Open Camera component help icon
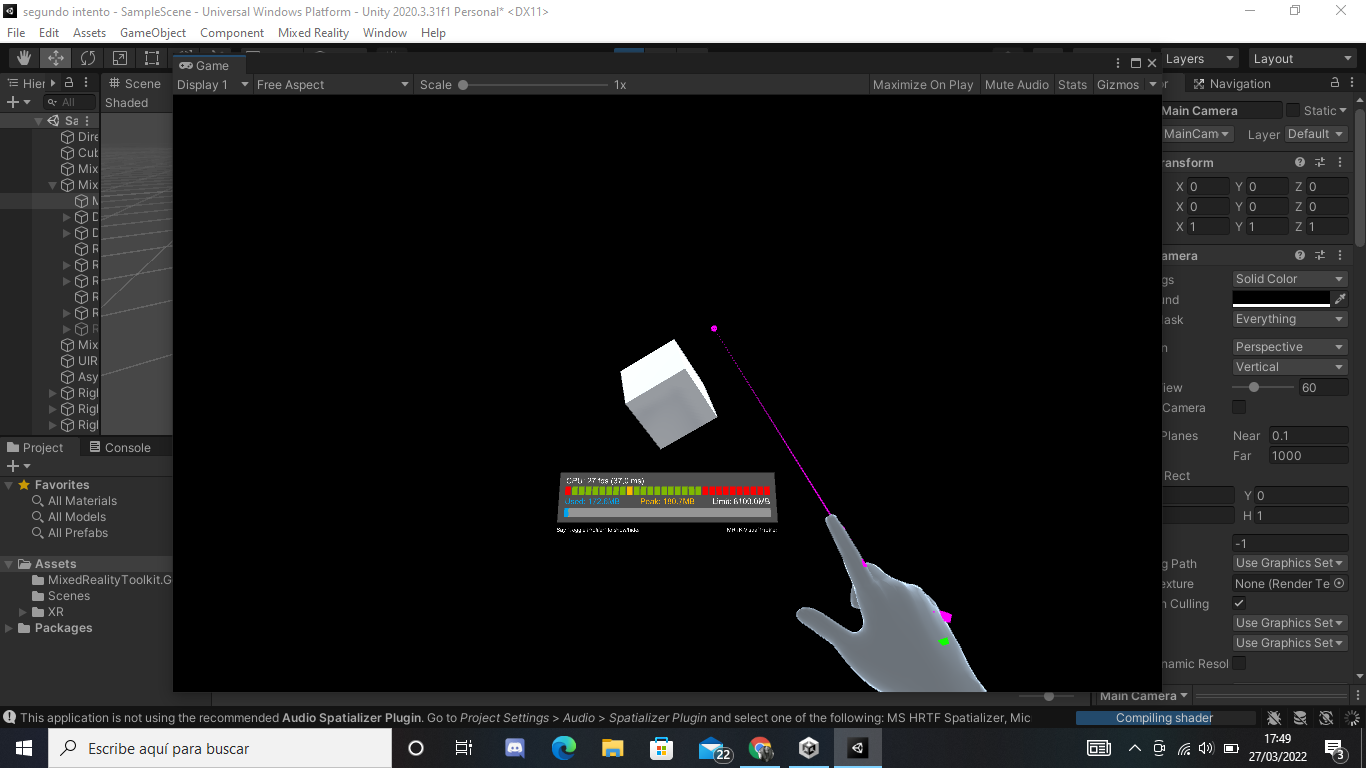The width and height of the screenshot is (1366, 768). (x=1300, y=256)
